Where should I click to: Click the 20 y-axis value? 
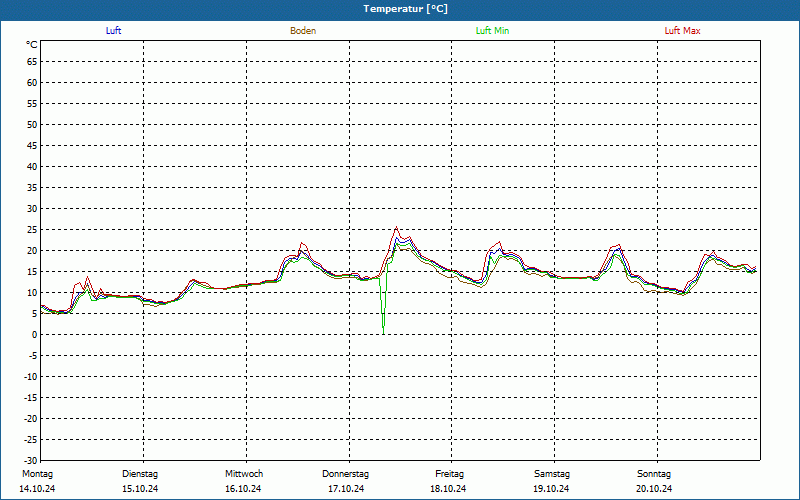[32, 251]
